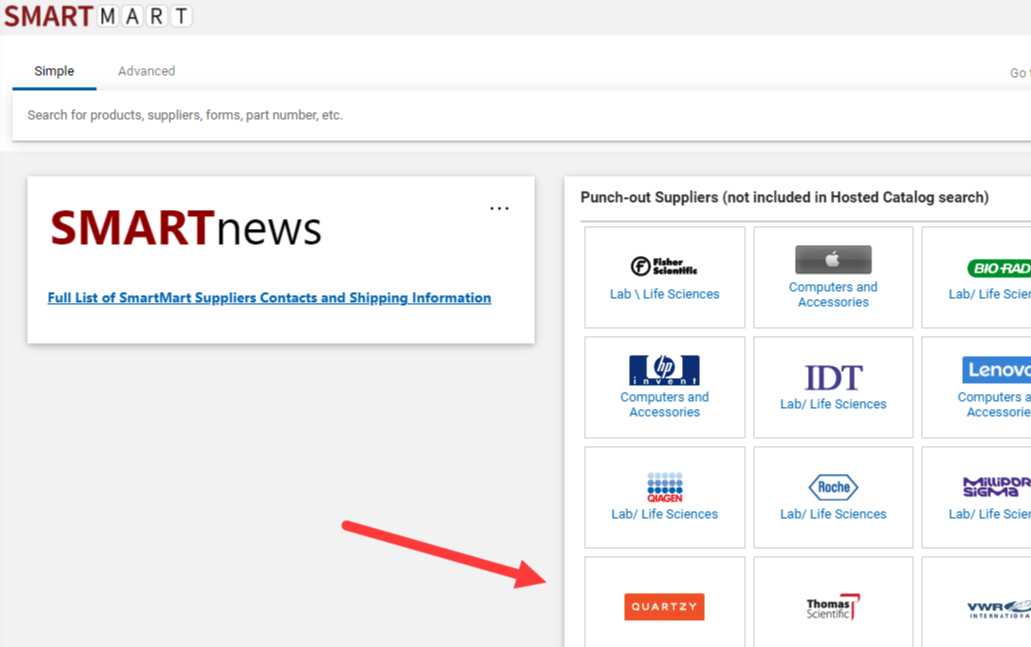This screenshot has height=647, width=1031.
Task: Switch to the Simple search tab
Action: coord(54,71)
